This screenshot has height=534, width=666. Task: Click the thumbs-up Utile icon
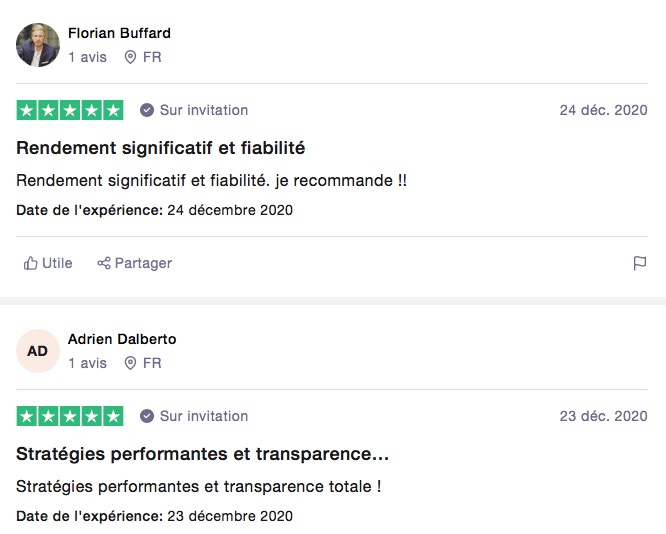(31, 263)
